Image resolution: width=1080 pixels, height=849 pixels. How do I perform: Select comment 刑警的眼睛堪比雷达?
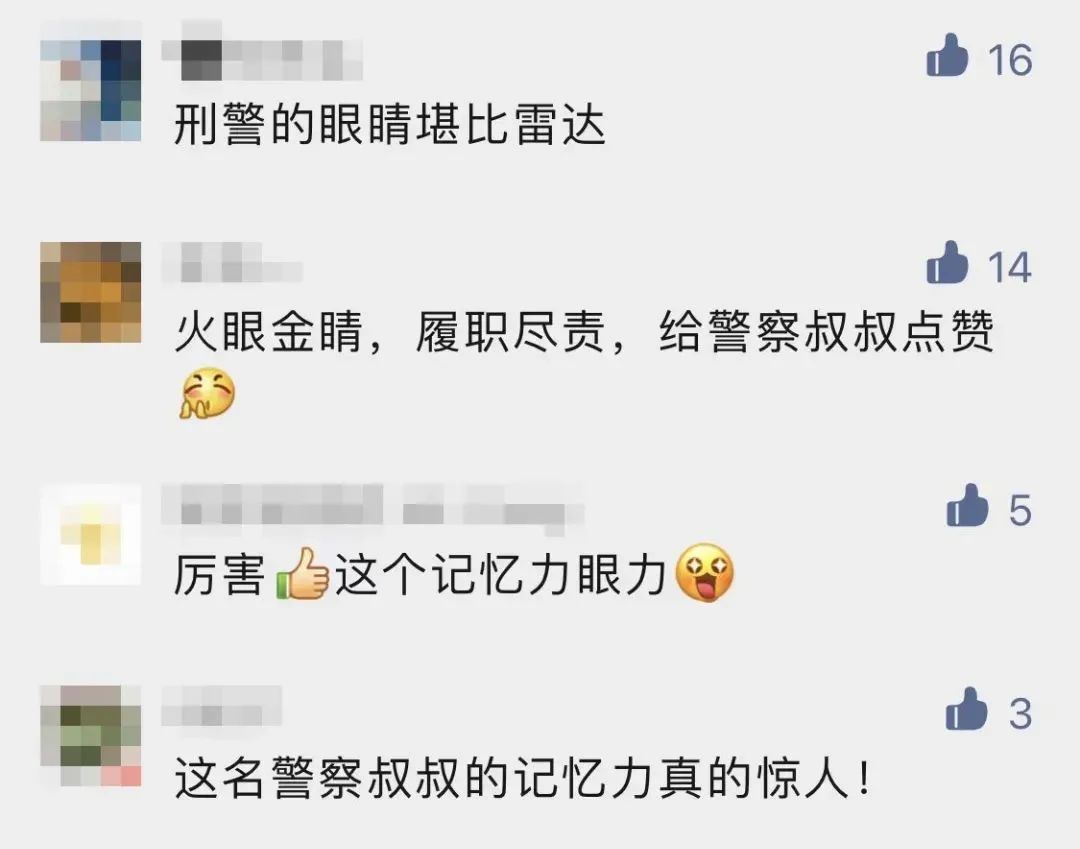[x=389, y=127]
